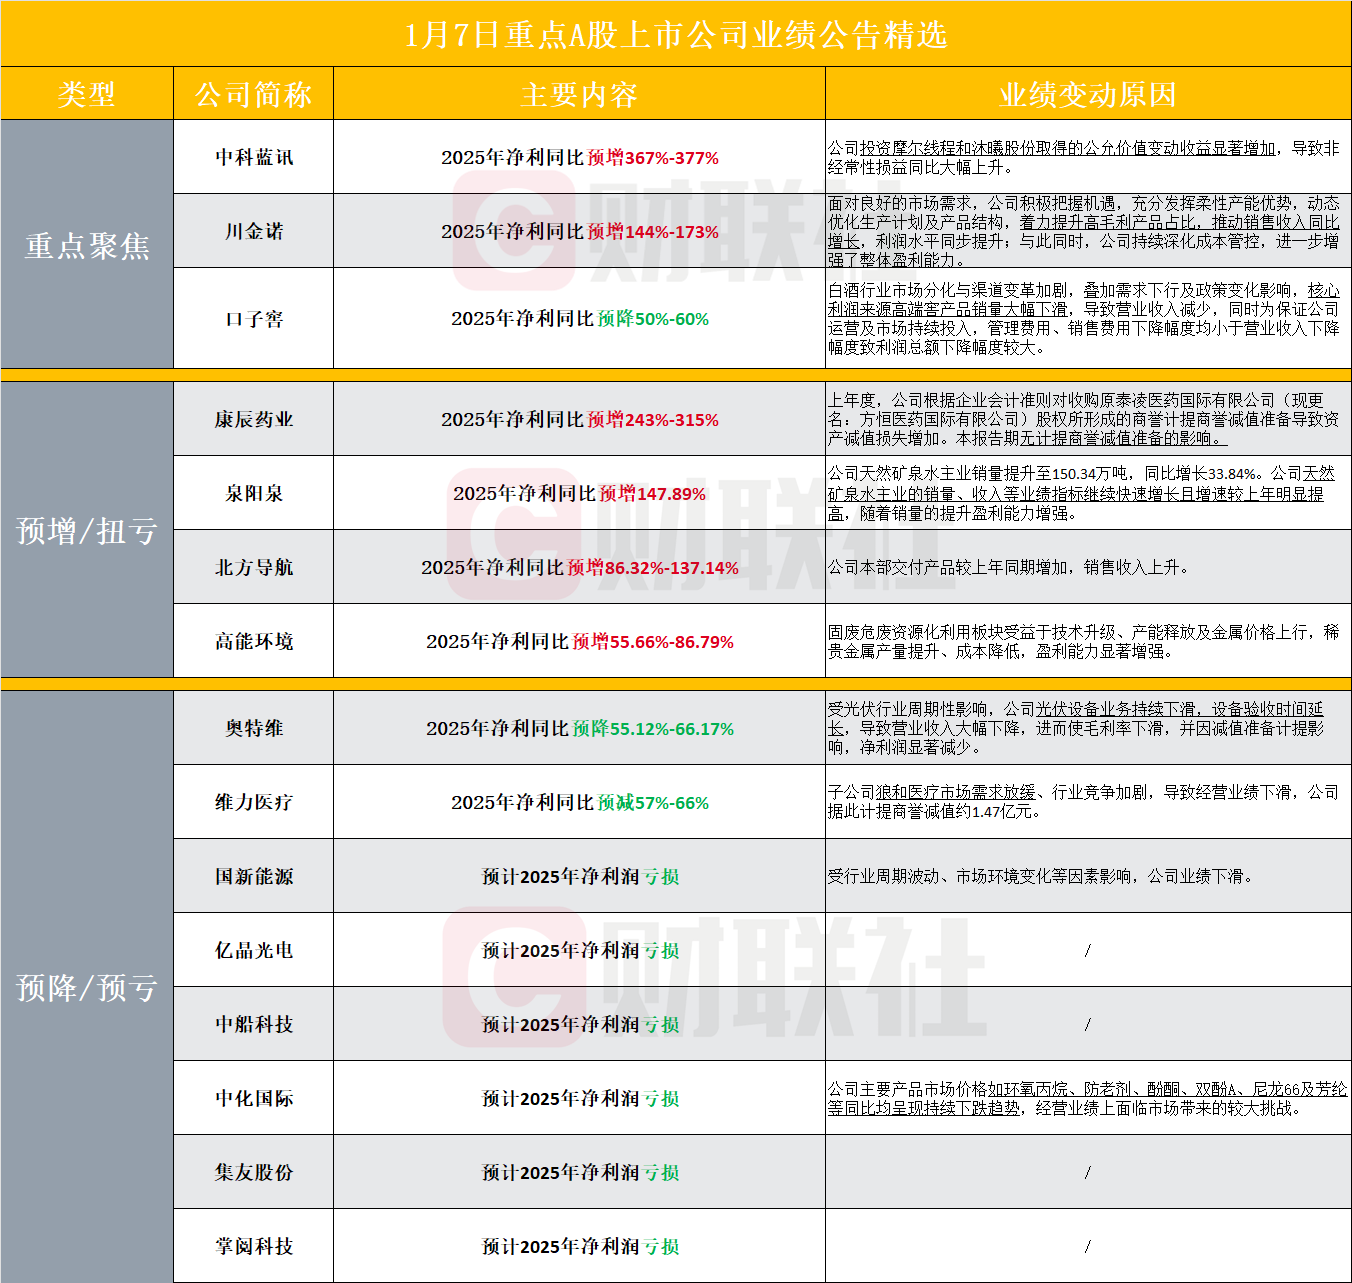Click 口子窖's 预降50%-60% forecast
This screenshot has height=1283, width=1352.
point(653,319)
